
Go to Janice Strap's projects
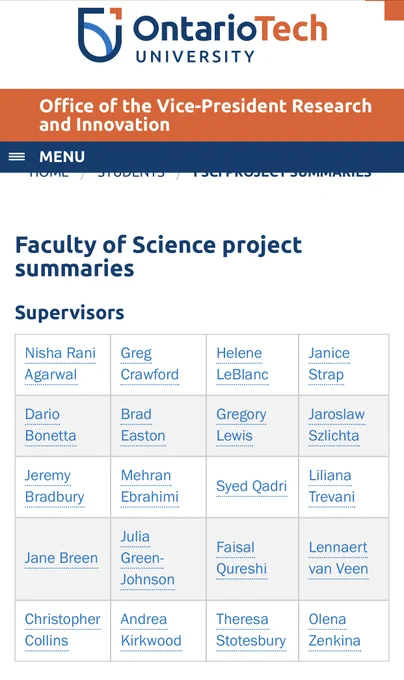pos(329,364)
